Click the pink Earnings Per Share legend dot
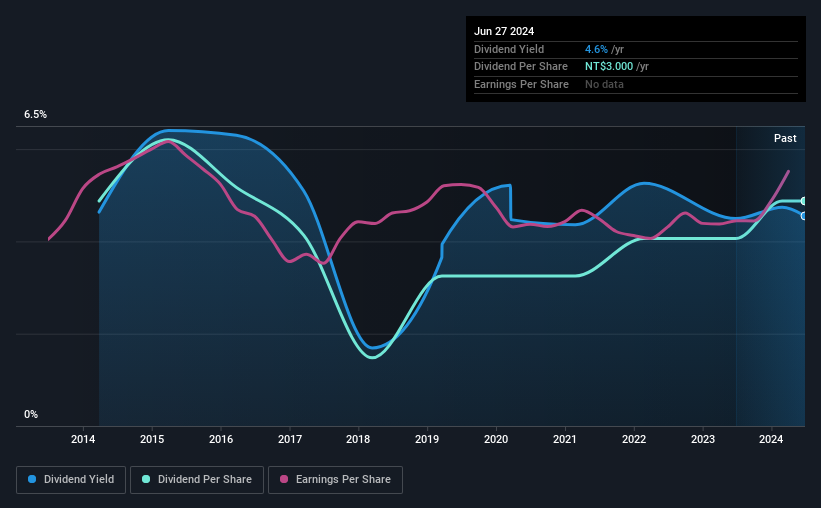821x508 pixels. [284, 479]
